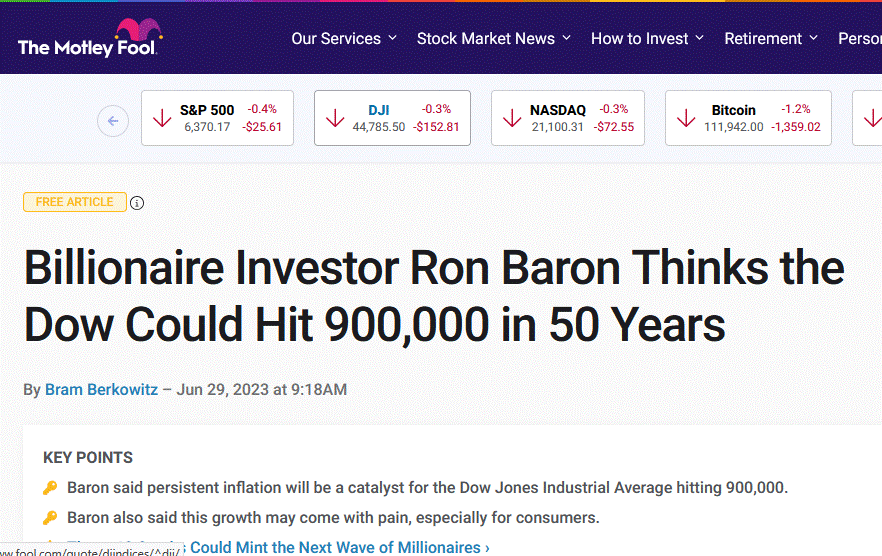Click the NASDAQ change -$72.55
The height and width of the screenshot is (556, 882).
pyautogui.click(x=614, y=127)
